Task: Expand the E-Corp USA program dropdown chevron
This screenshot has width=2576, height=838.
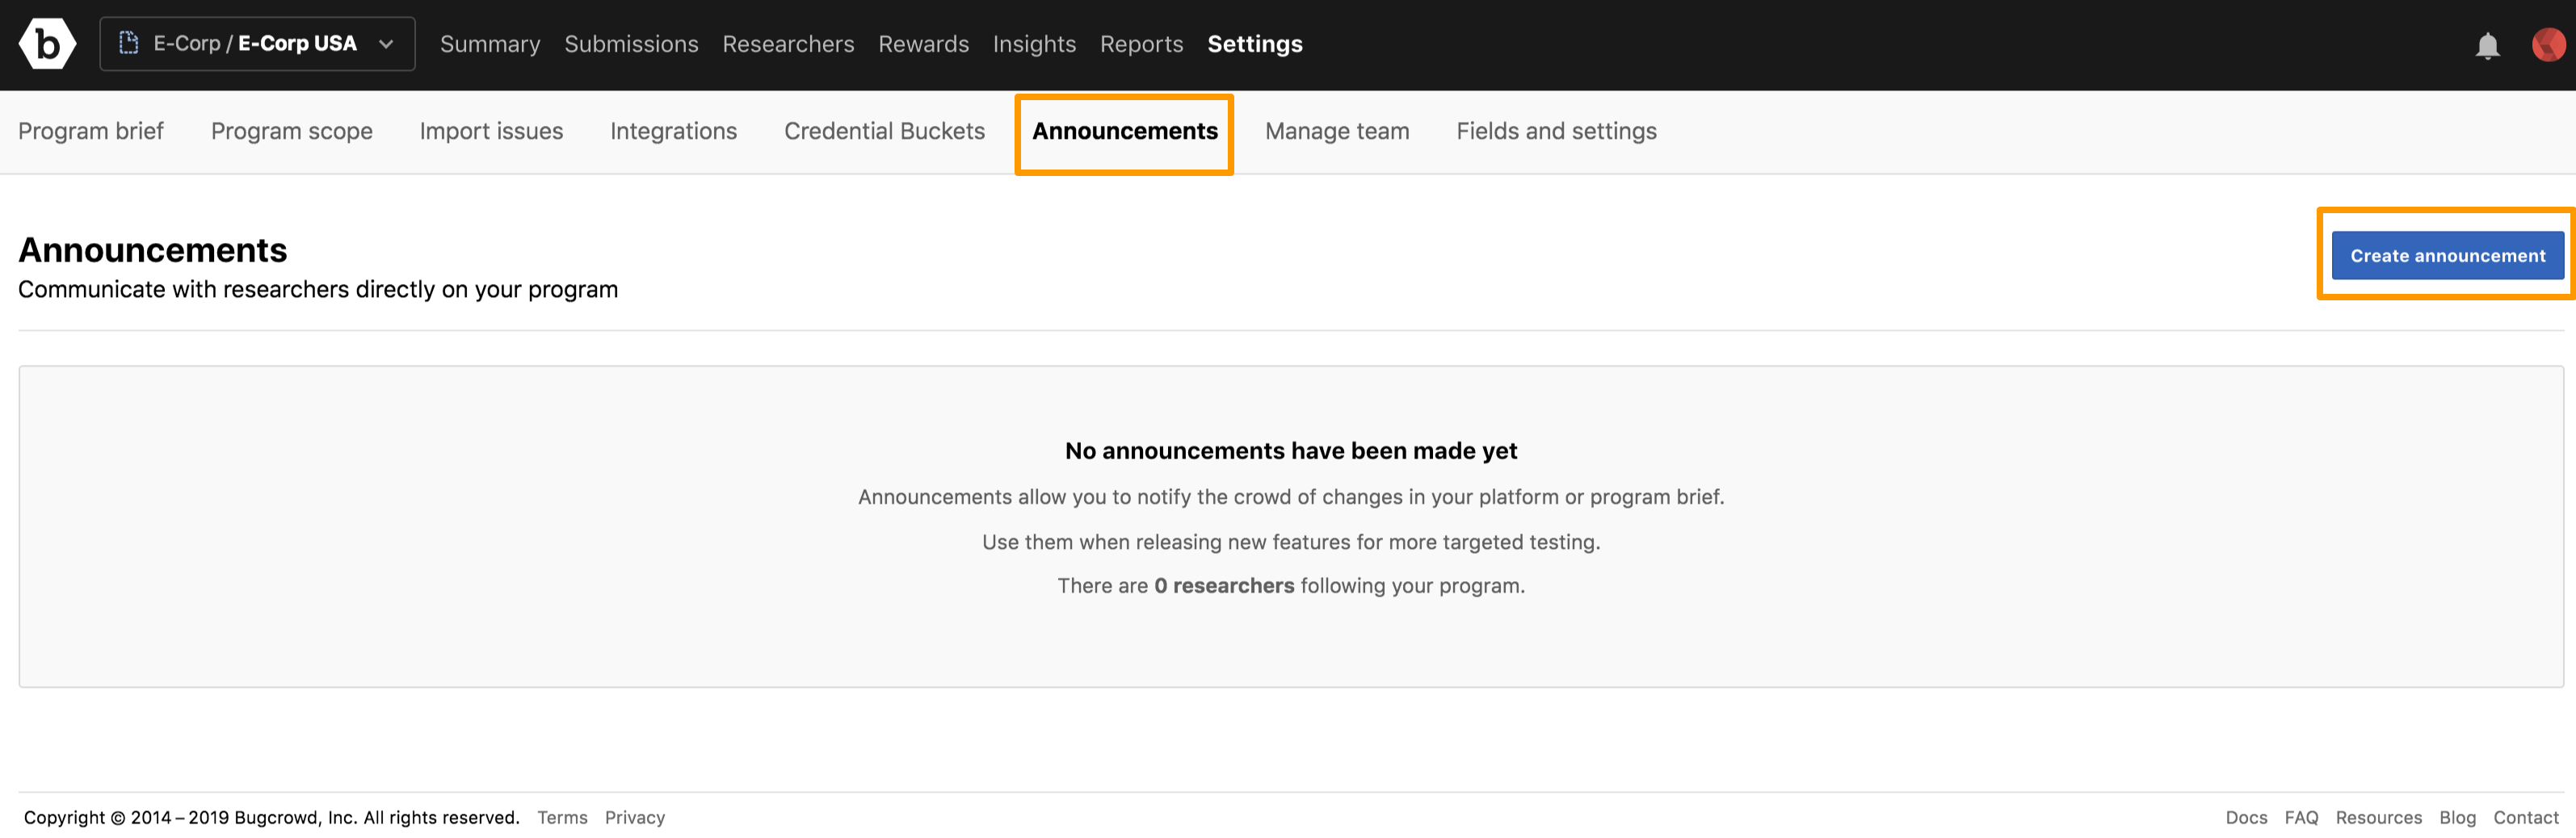Action: point(386,44)
